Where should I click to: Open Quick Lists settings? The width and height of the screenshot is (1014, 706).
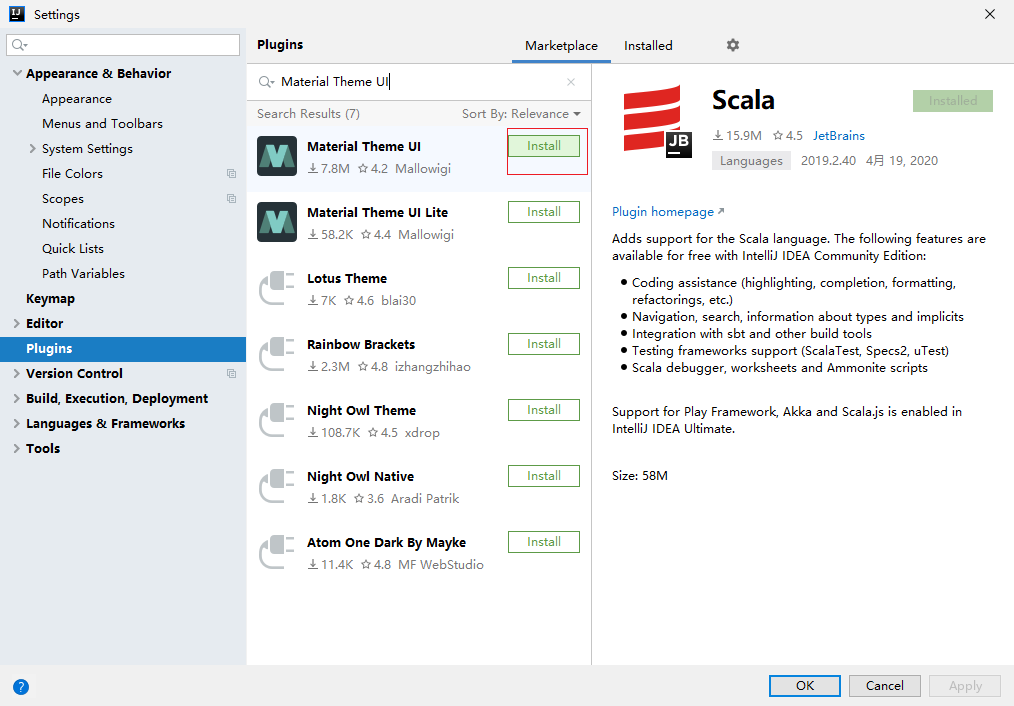click(72, 249)
